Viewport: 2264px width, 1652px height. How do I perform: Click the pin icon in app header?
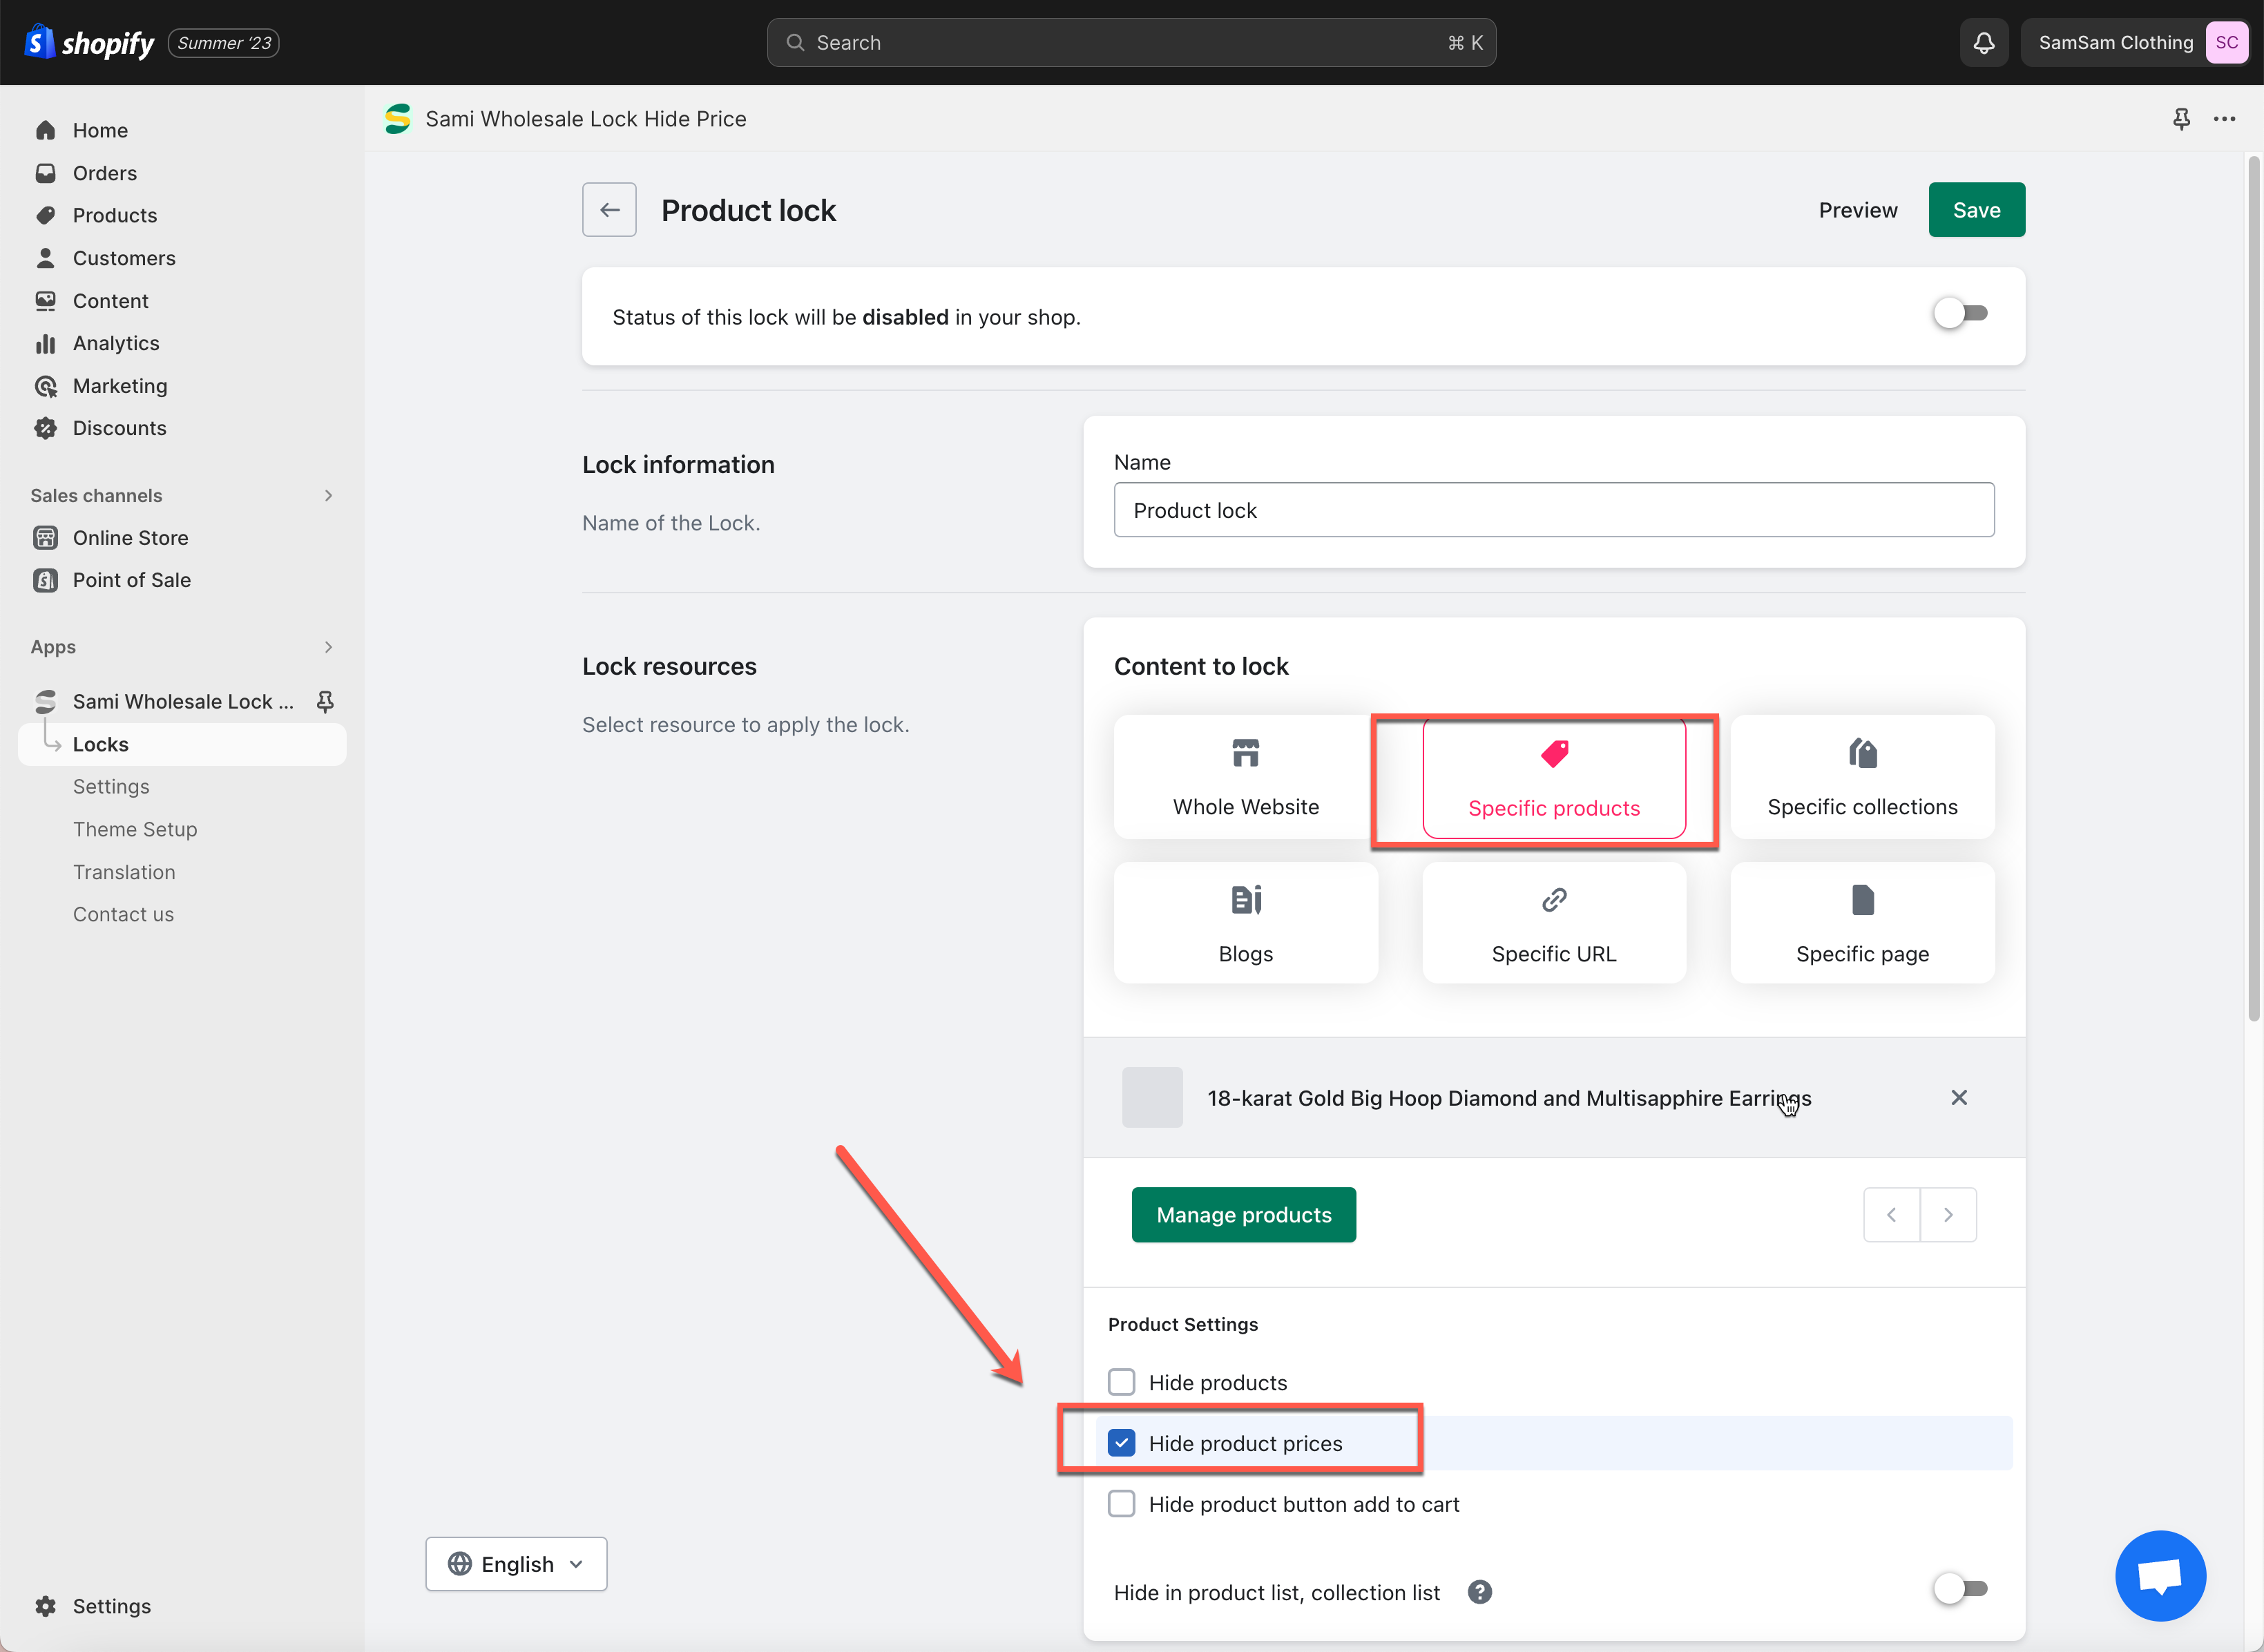click(x=2182, y=119)
